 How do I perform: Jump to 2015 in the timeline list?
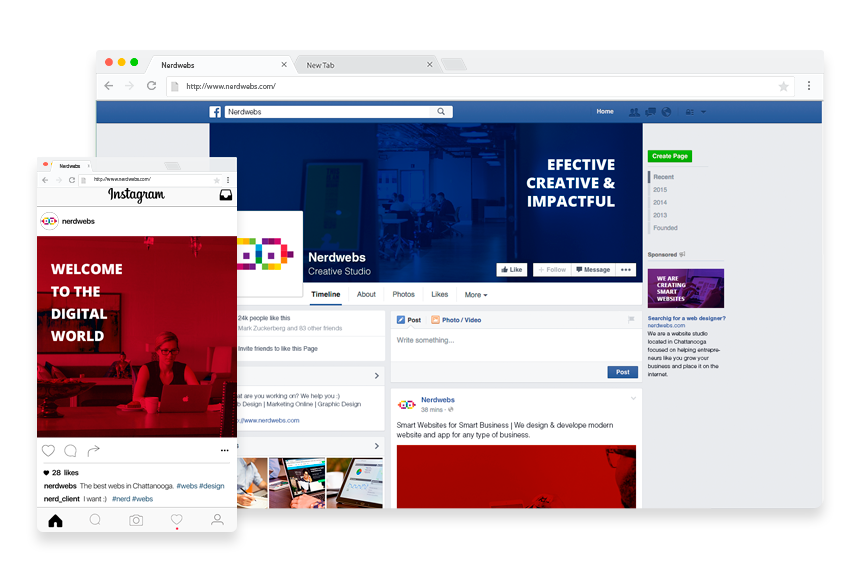[x=660, y=190]
